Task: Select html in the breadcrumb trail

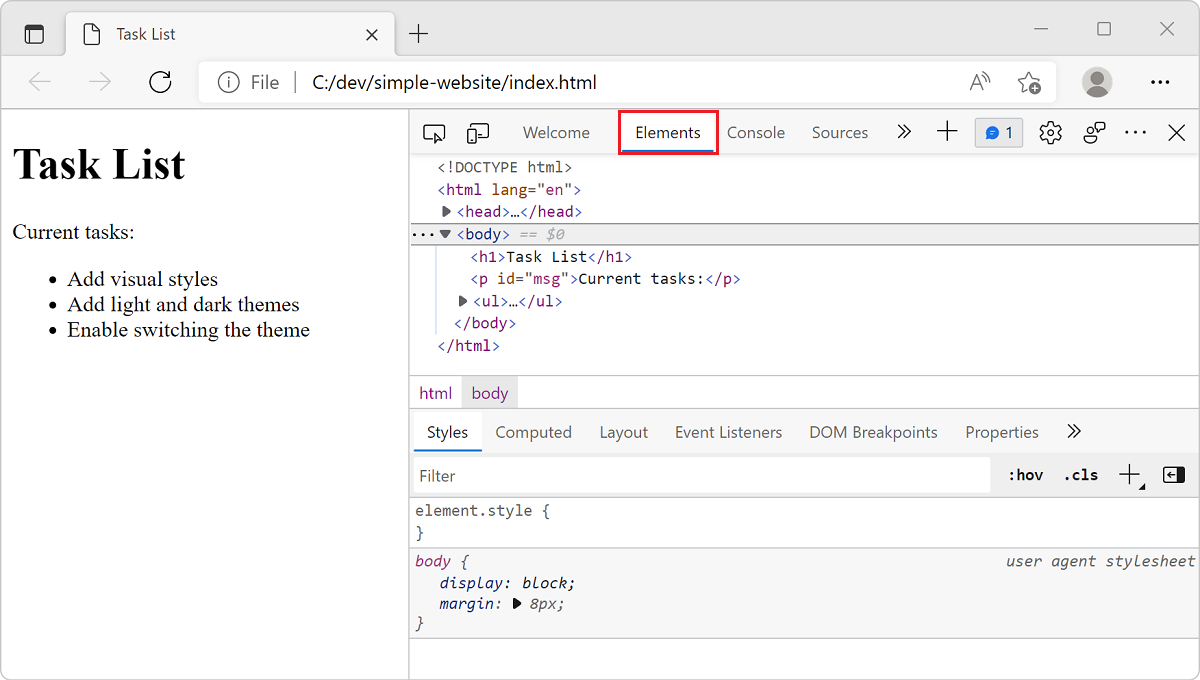Action: pos(436,393)
